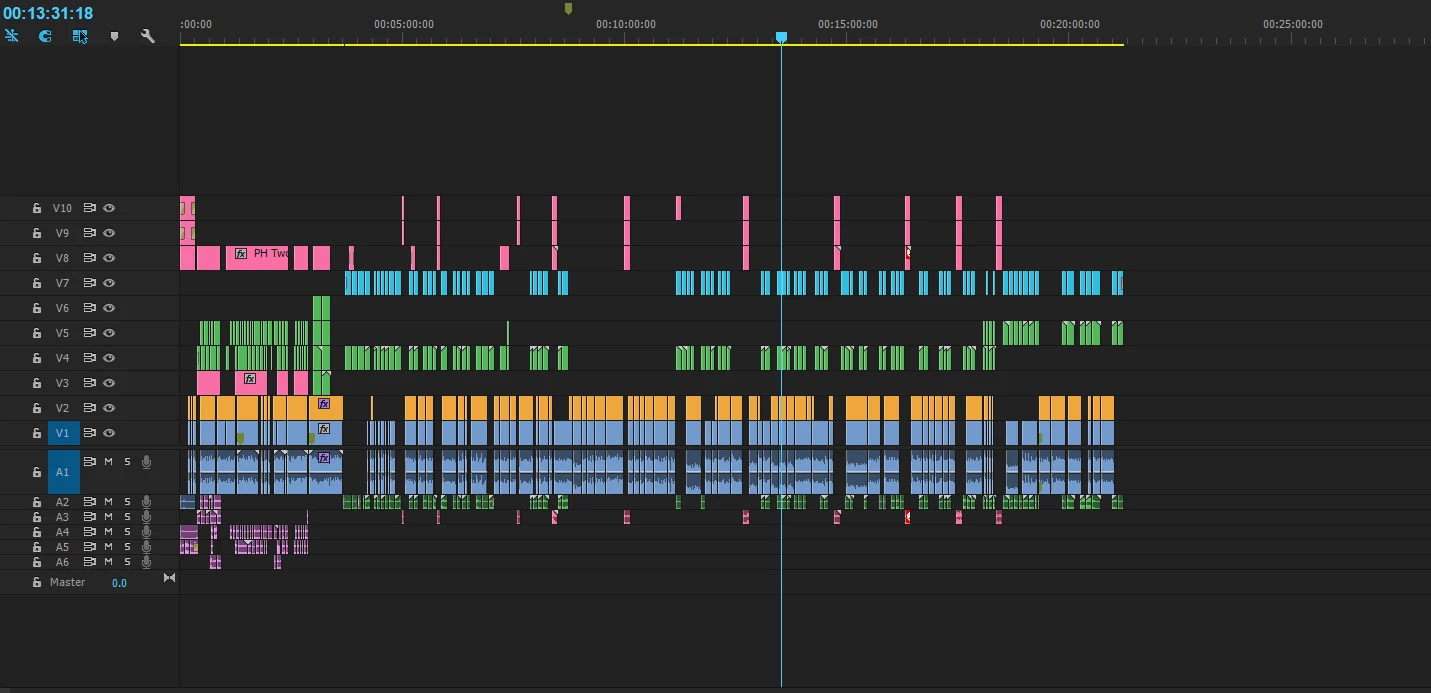Screen dimensions: 1431x693
Task: Enable voice-over record on A1
Action: pyautogui.click(x=146, y=461)
